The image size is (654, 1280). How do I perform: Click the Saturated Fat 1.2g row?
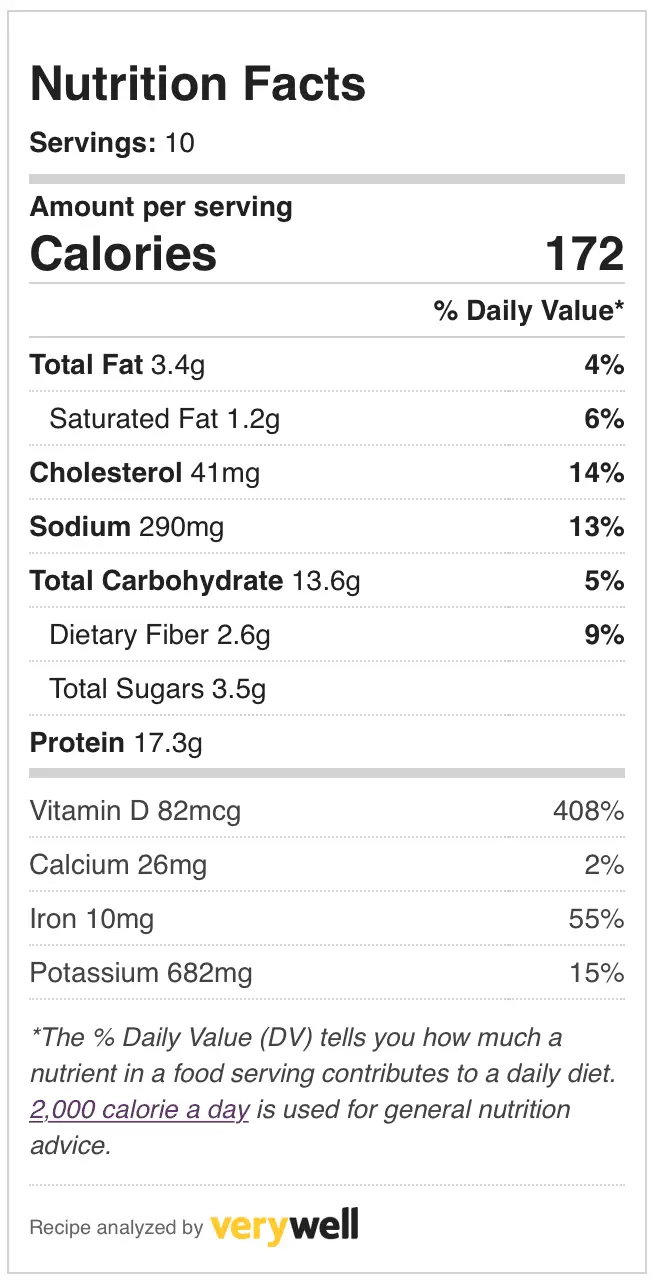tap(327, 419)
